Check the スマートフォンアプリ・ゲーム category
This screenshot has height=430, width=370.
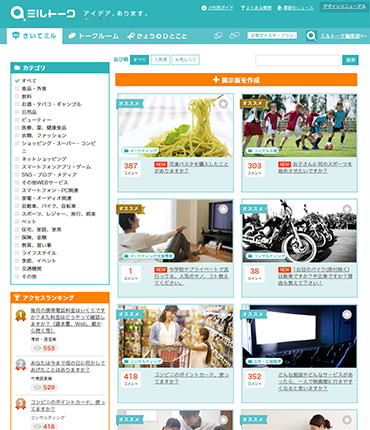tap(17, 167)
